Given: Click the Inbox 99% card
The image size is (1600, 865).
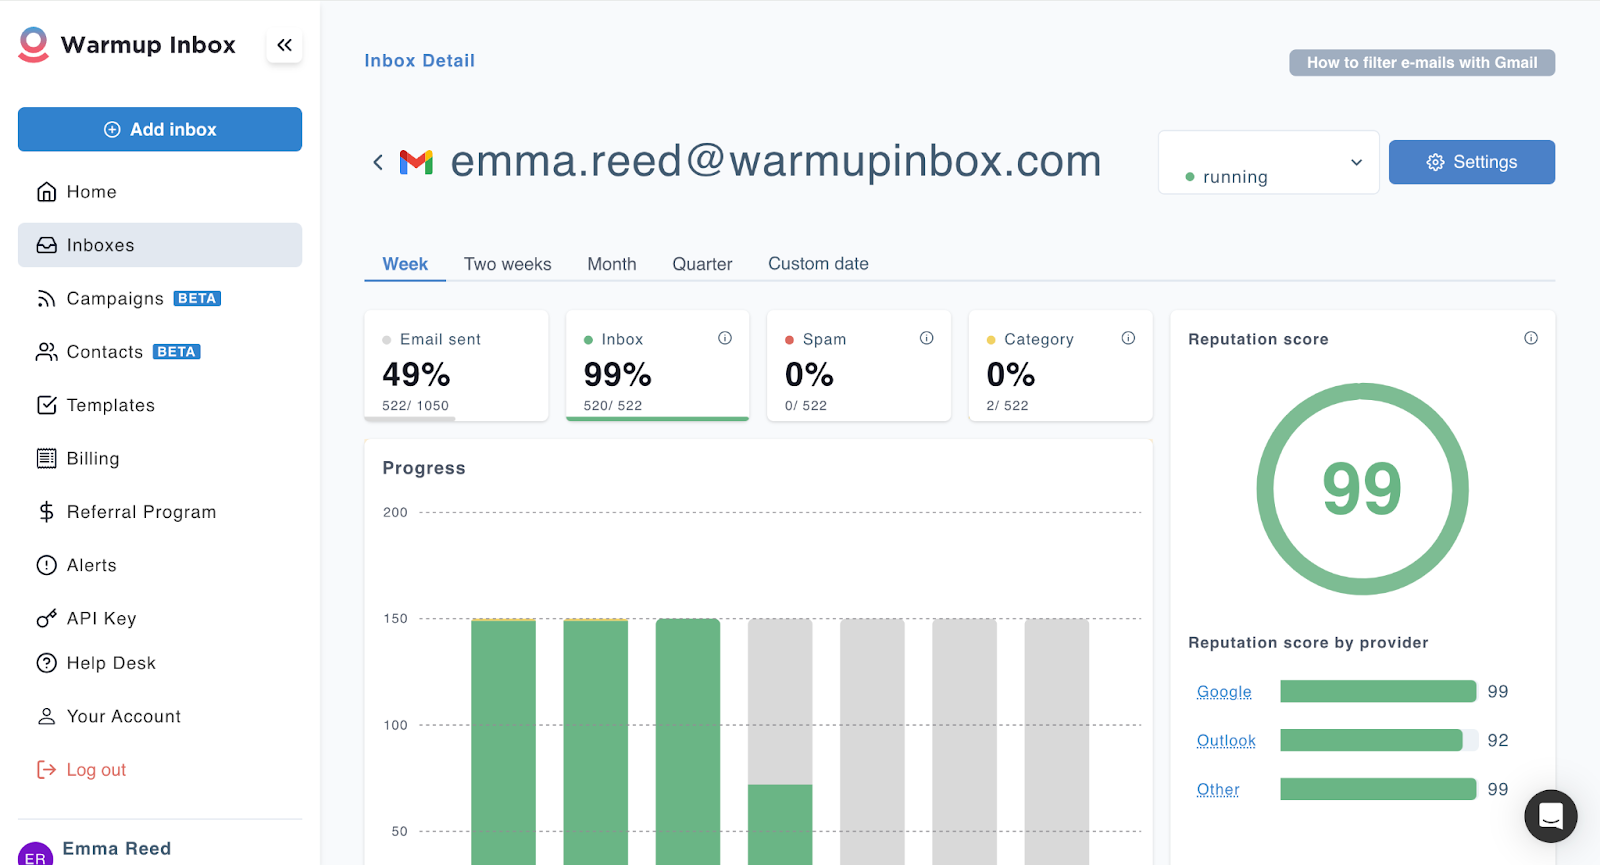Looking at the screenshot, I should click(657, 366).
